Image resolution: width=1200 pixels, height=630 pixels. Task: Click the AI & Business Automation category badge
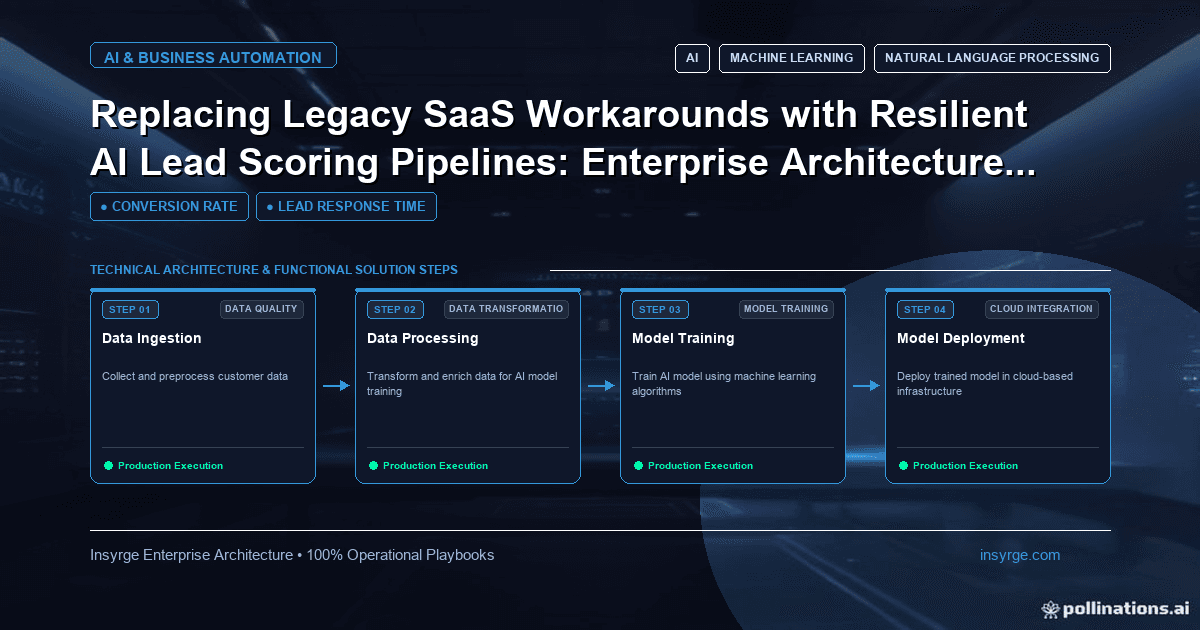tap(213, 57)
